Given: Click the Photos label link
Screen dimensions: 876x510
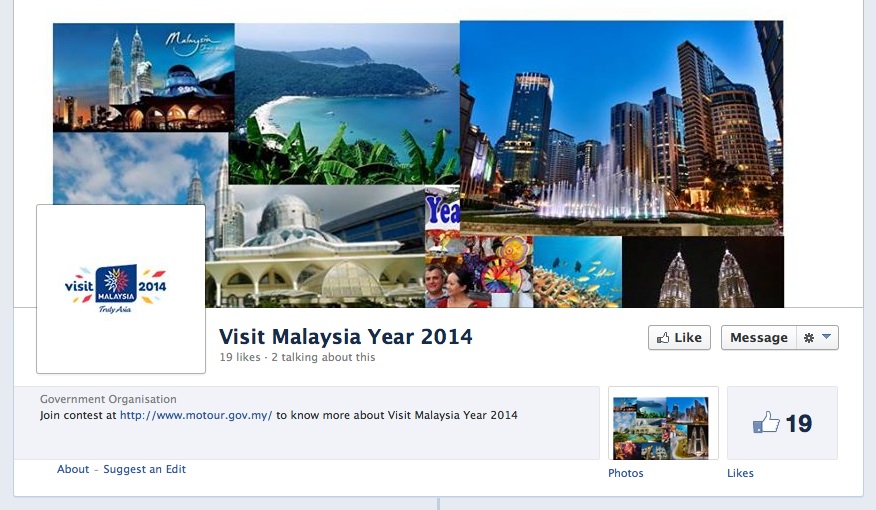Looking at the screenshot, I should [625, 473].
